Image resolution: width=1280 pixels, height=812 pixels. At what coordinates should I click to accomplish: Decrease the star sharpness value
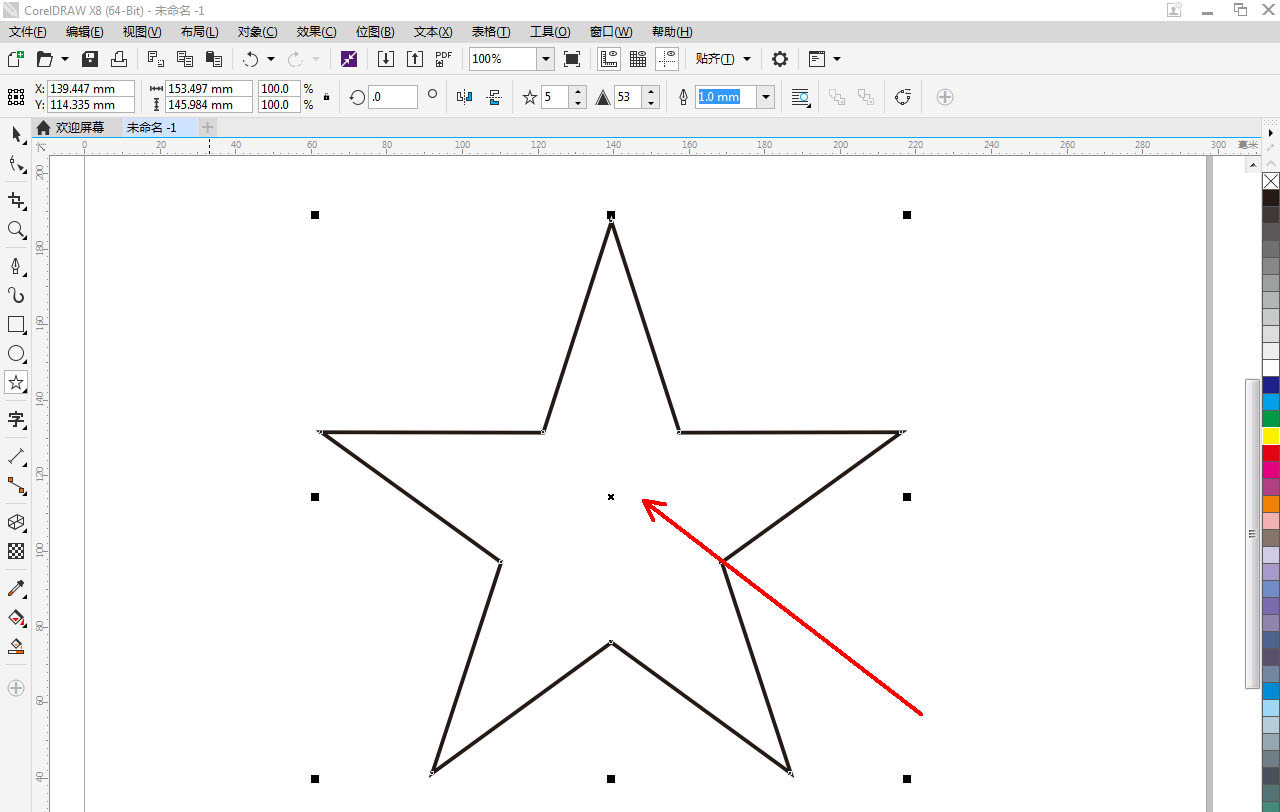tap(651, 103)
